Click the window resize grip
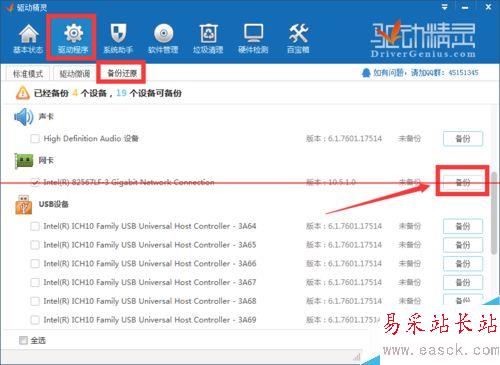 pyautogui.click(x=357, y=357)
